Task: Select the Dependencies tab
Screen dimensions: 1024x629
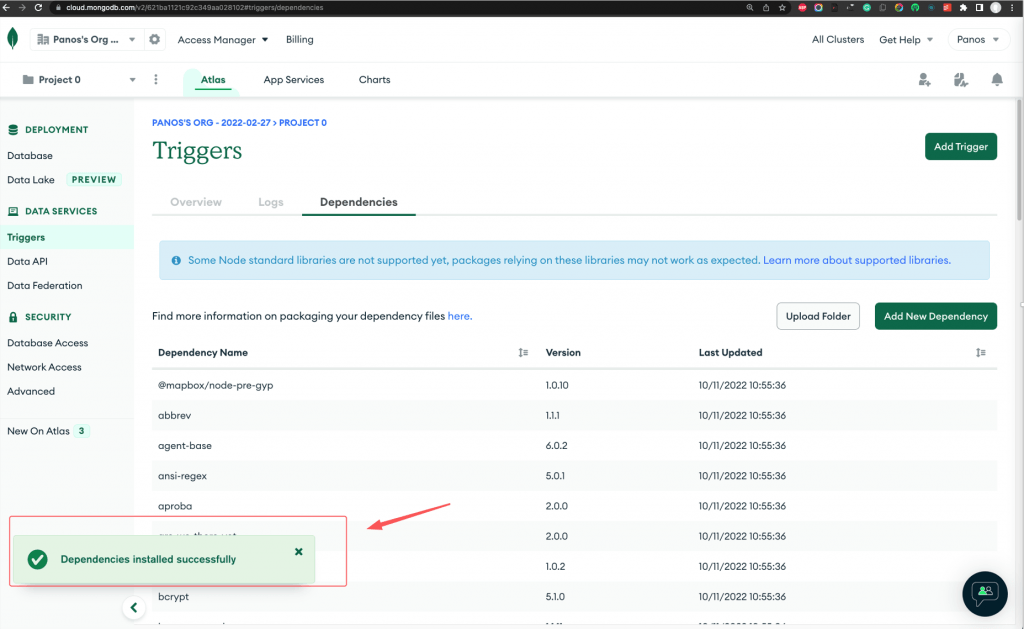Action: pyautogui.click(x=359, y=202)
